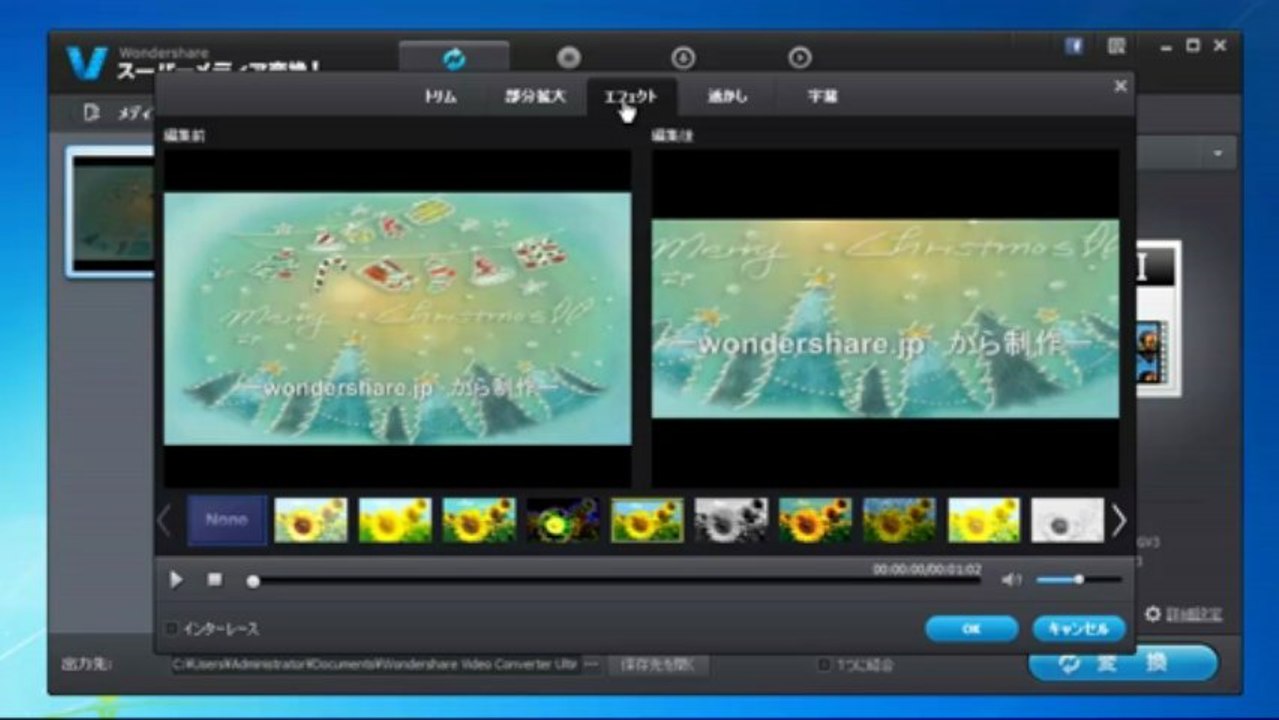Open the 透かし tab
The image size is (1279, 720).
pos(727,96)
